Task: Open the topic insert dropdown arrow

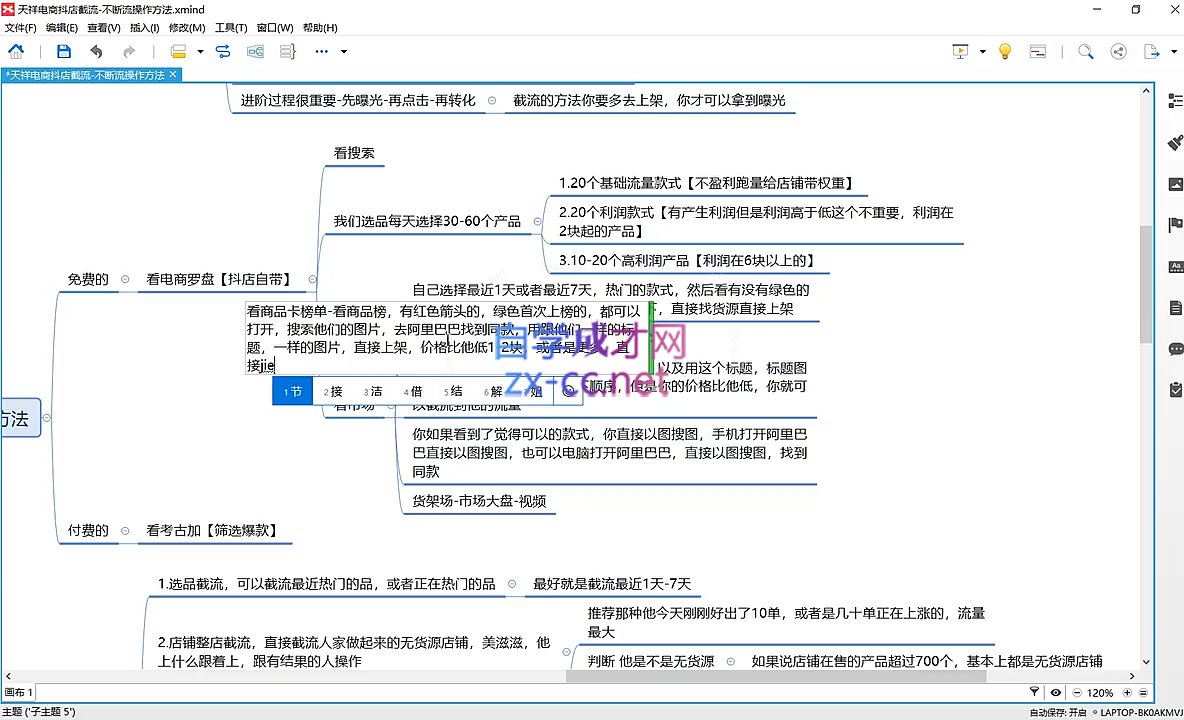Action: click(200, 51)
